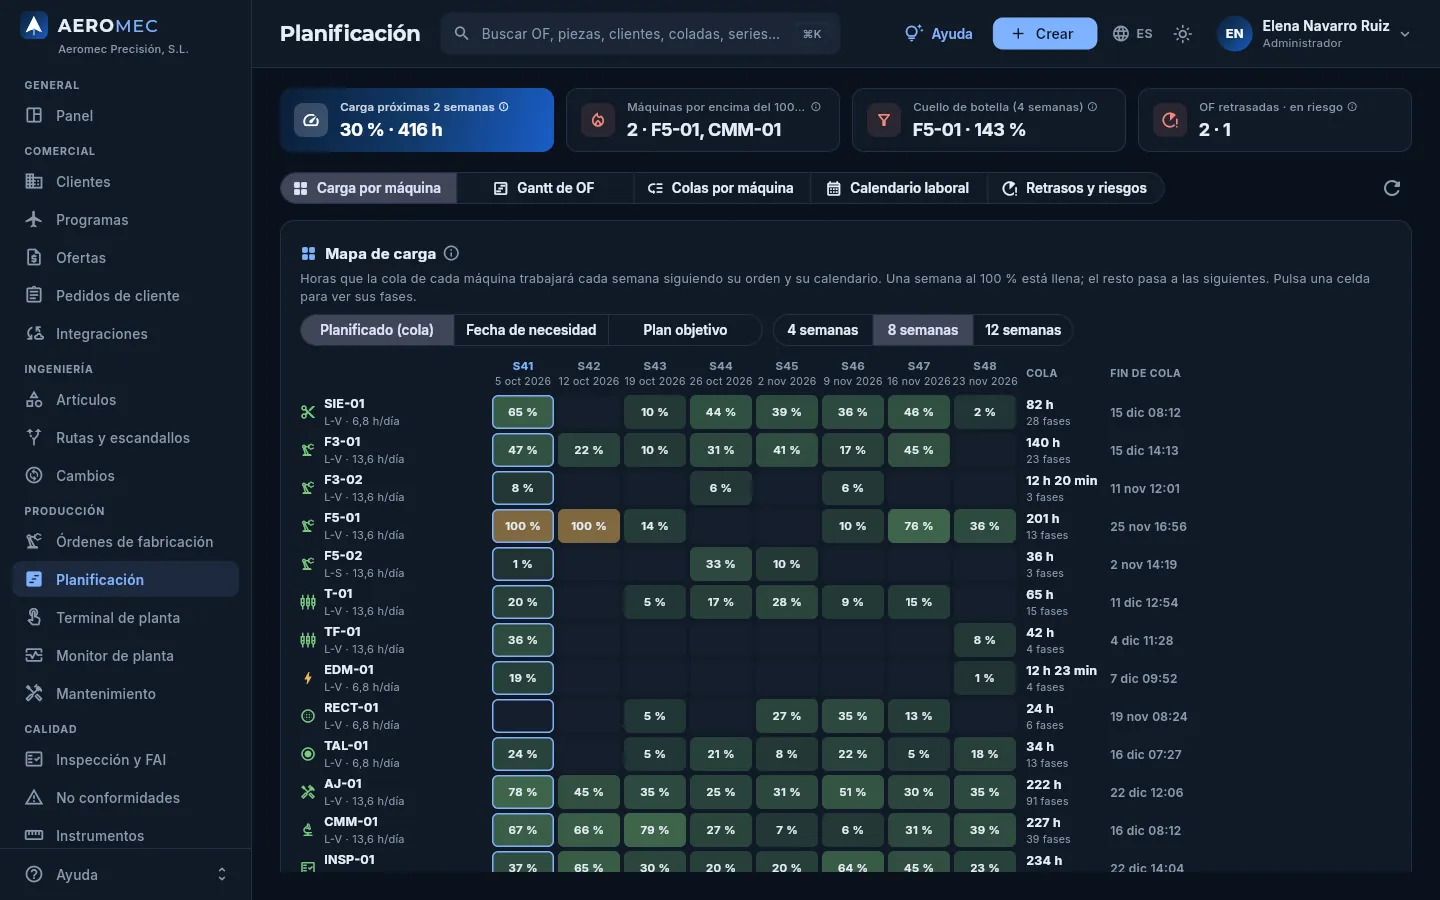Open Programas with airplane icon
This screenshot has width=1440, height=900.
point(125,220)
